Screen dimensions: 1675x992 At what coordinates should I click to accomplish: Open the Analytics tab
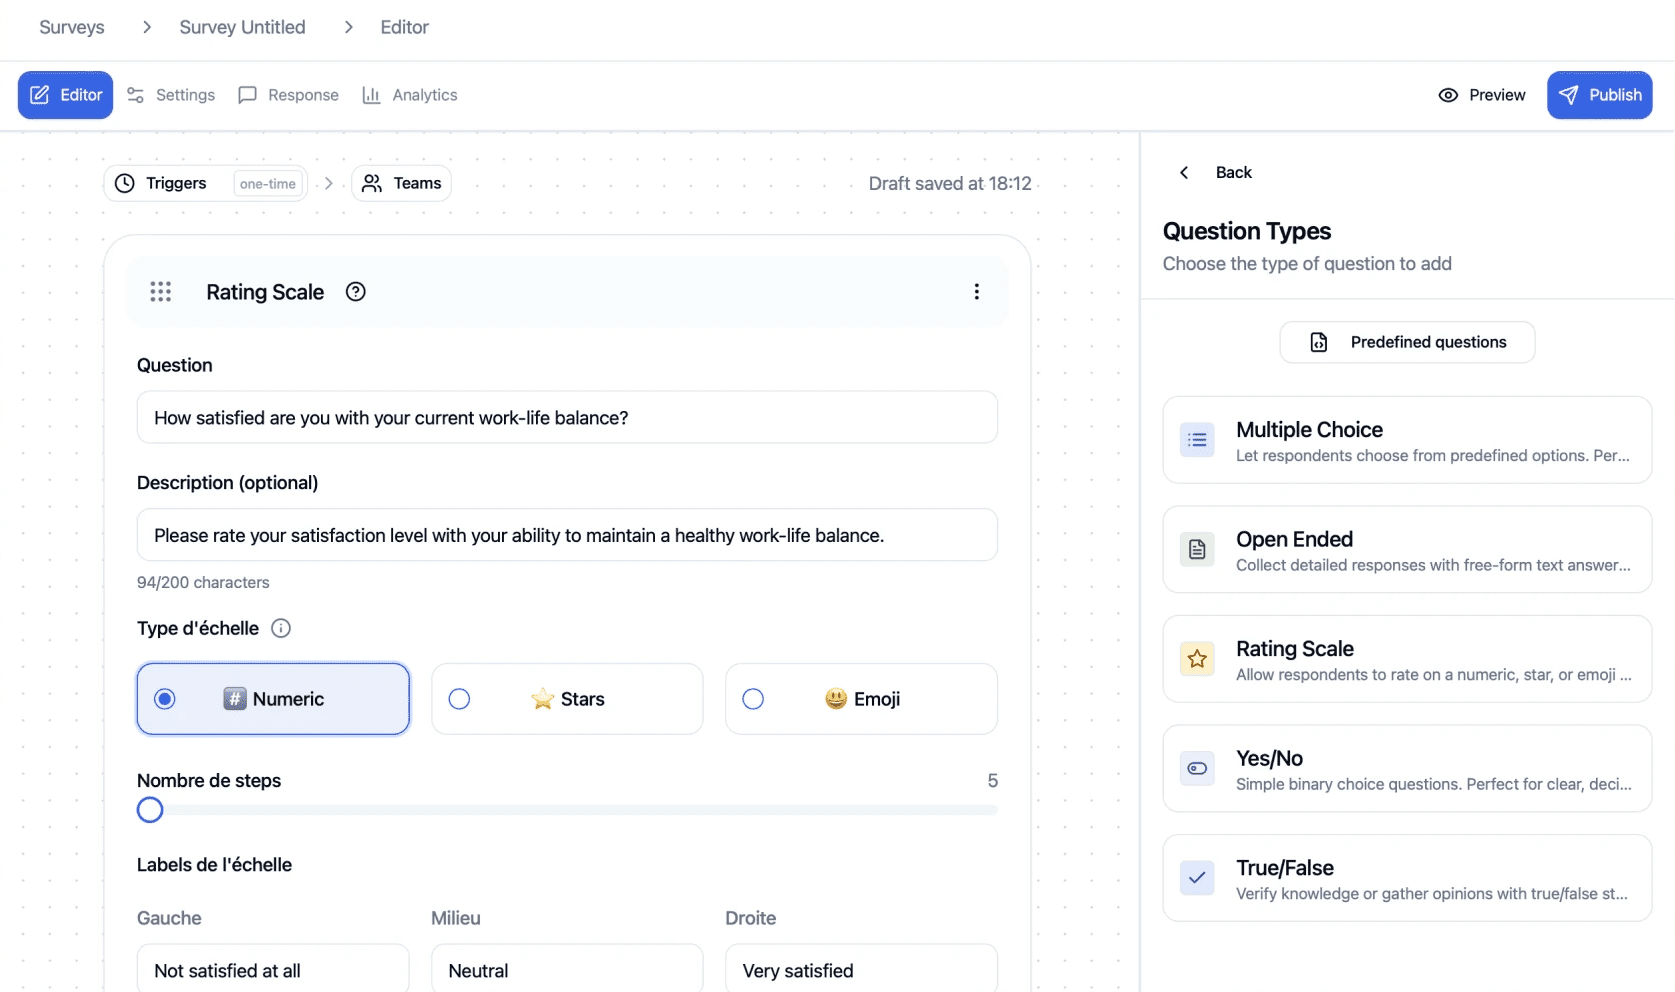point(410,95)
